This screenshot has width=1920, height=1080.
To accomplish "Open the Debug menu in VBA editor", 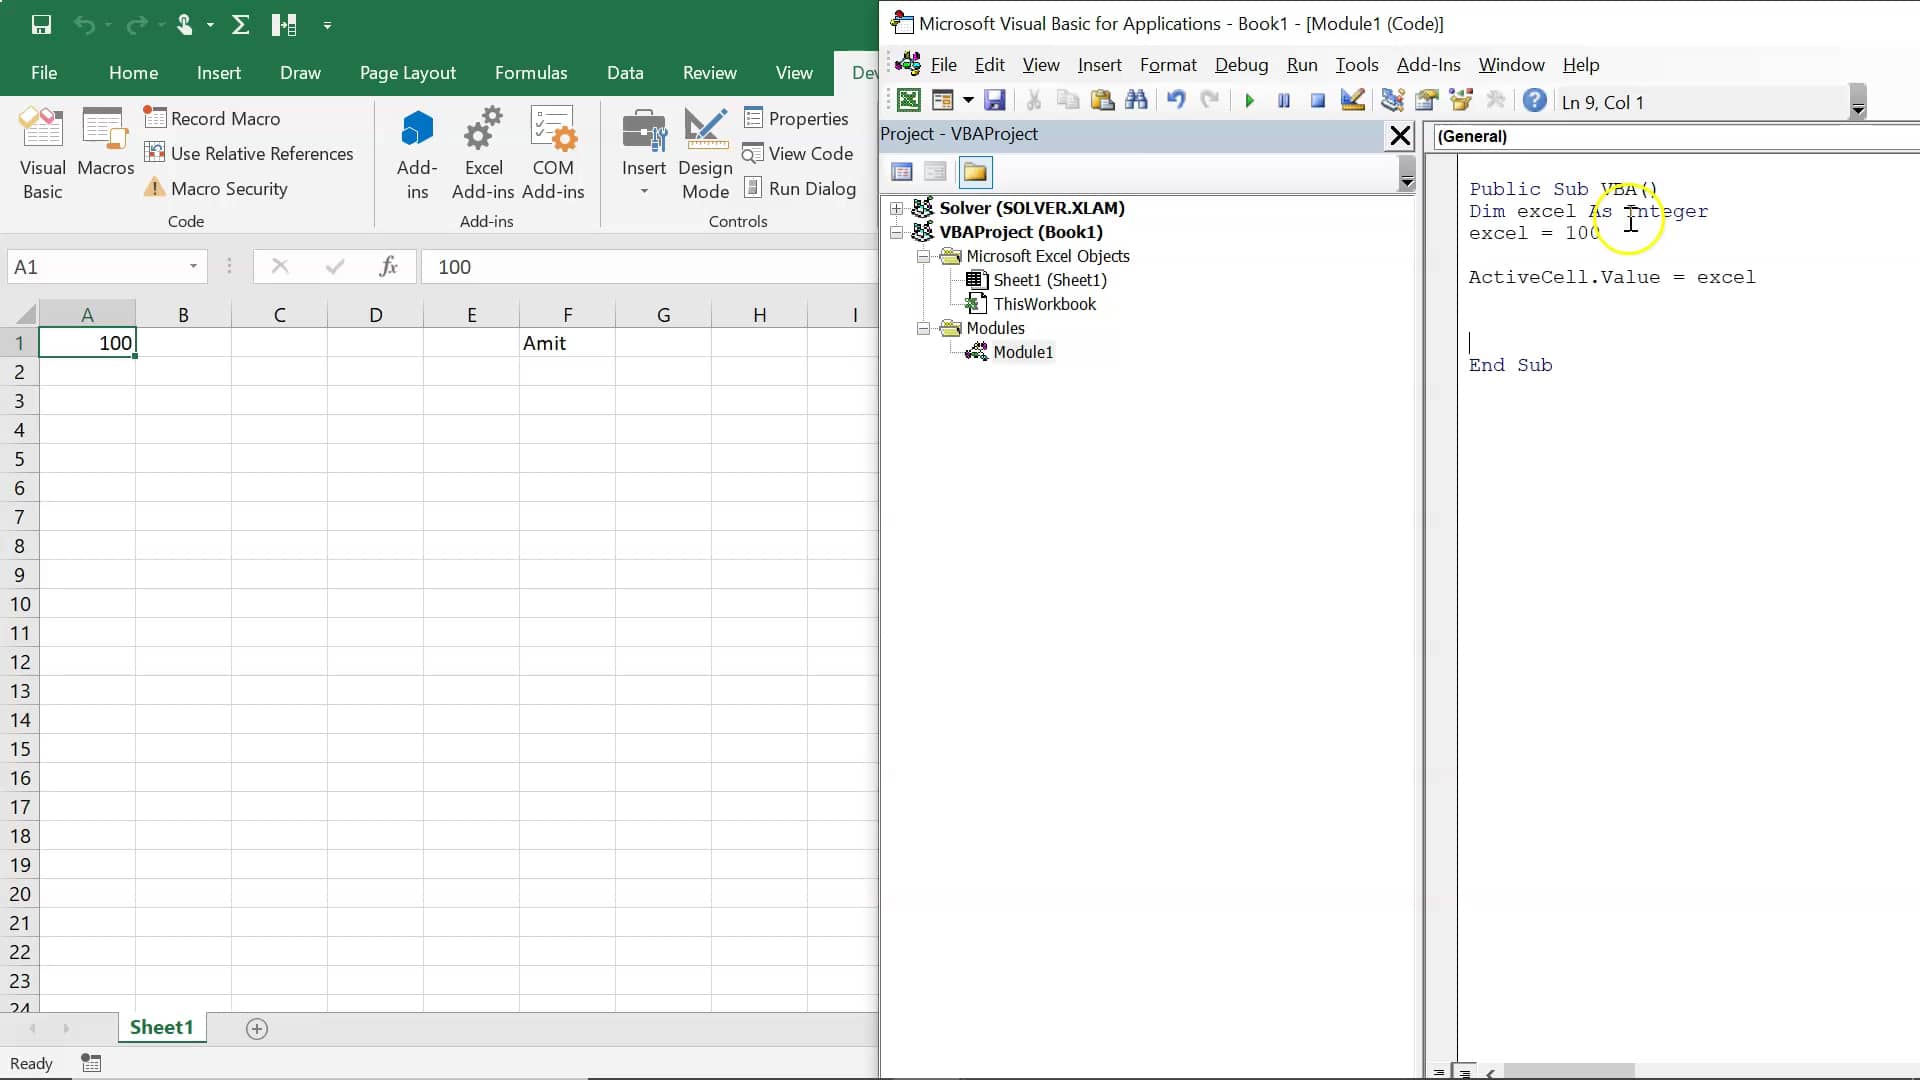I will tap(1240, 64).
